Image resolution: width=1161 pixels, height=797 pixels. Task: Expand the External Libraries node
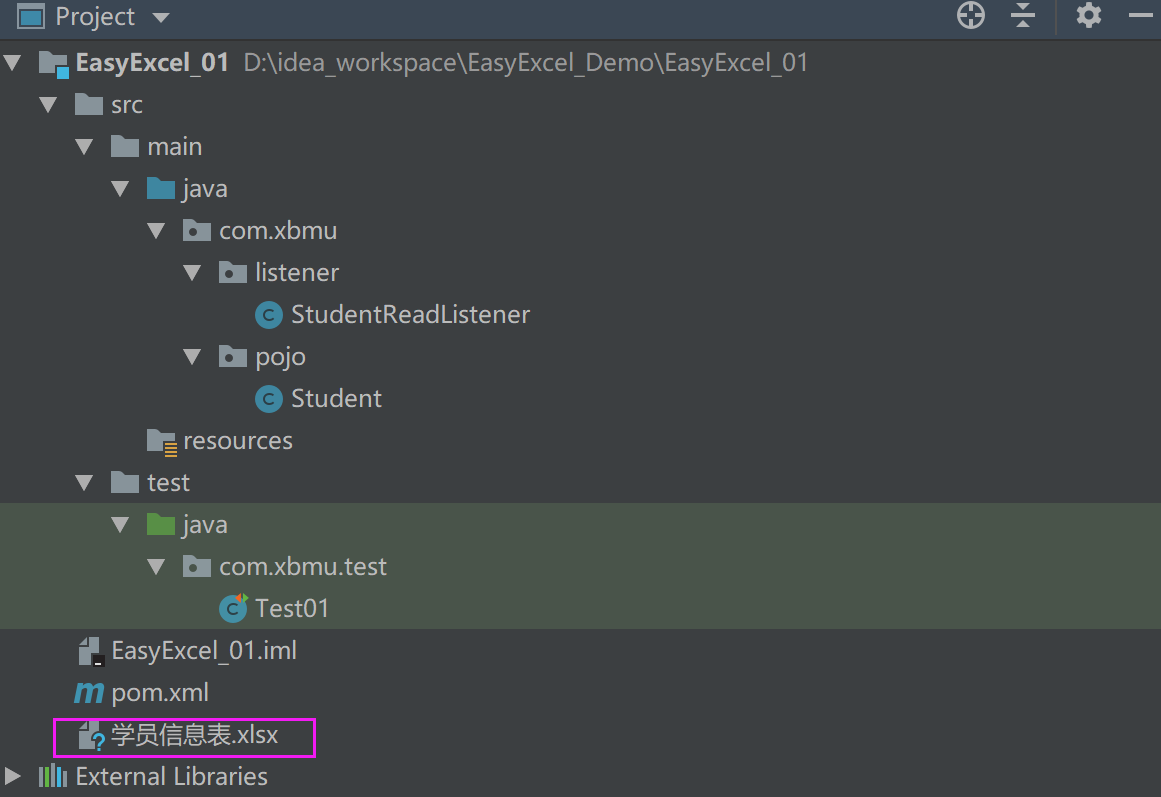(13, 776)
